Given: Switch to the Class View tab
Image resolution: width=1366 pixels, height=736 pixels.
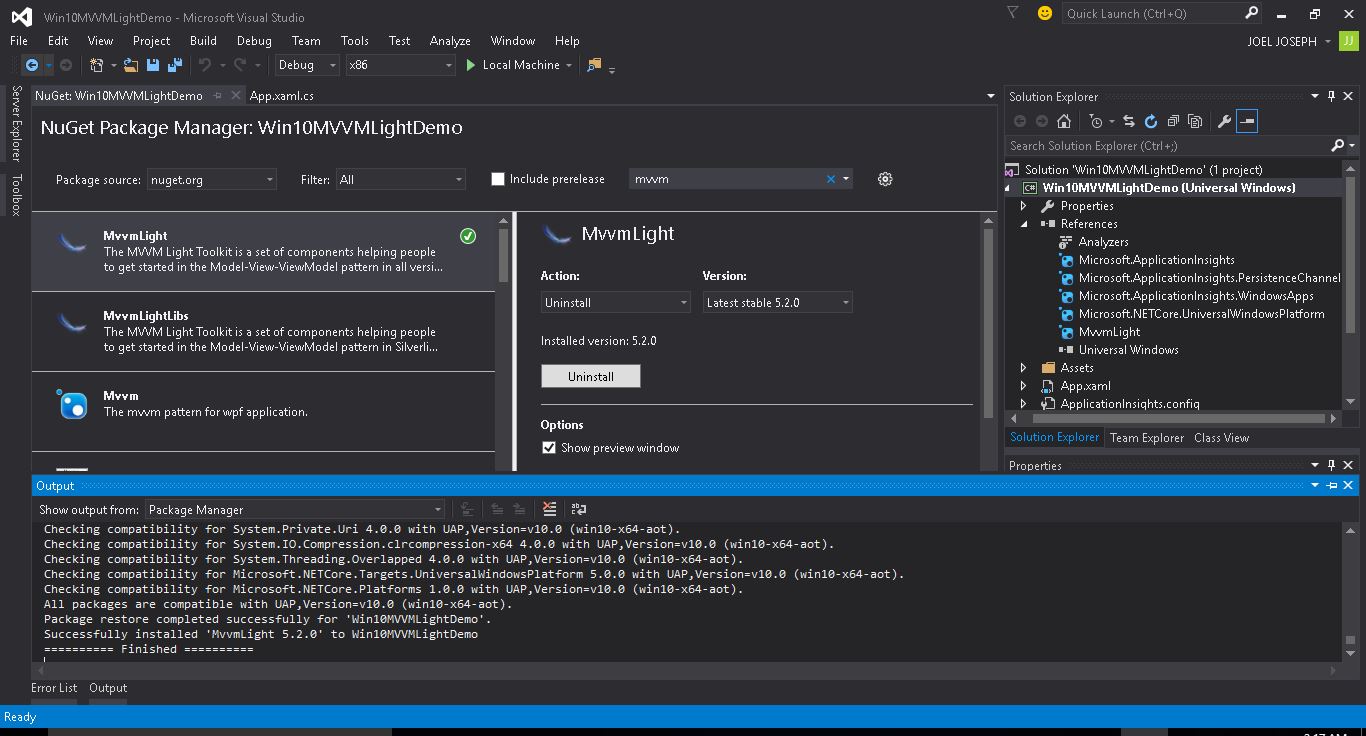Looking at the screenshot, I should (x=1221, y=438).
